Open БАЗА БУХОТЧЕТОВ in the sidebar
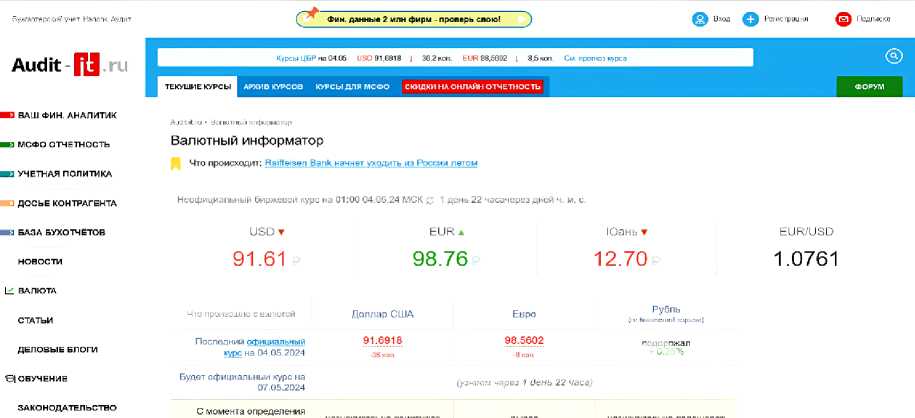915x418 pixels. coord(61,232)
